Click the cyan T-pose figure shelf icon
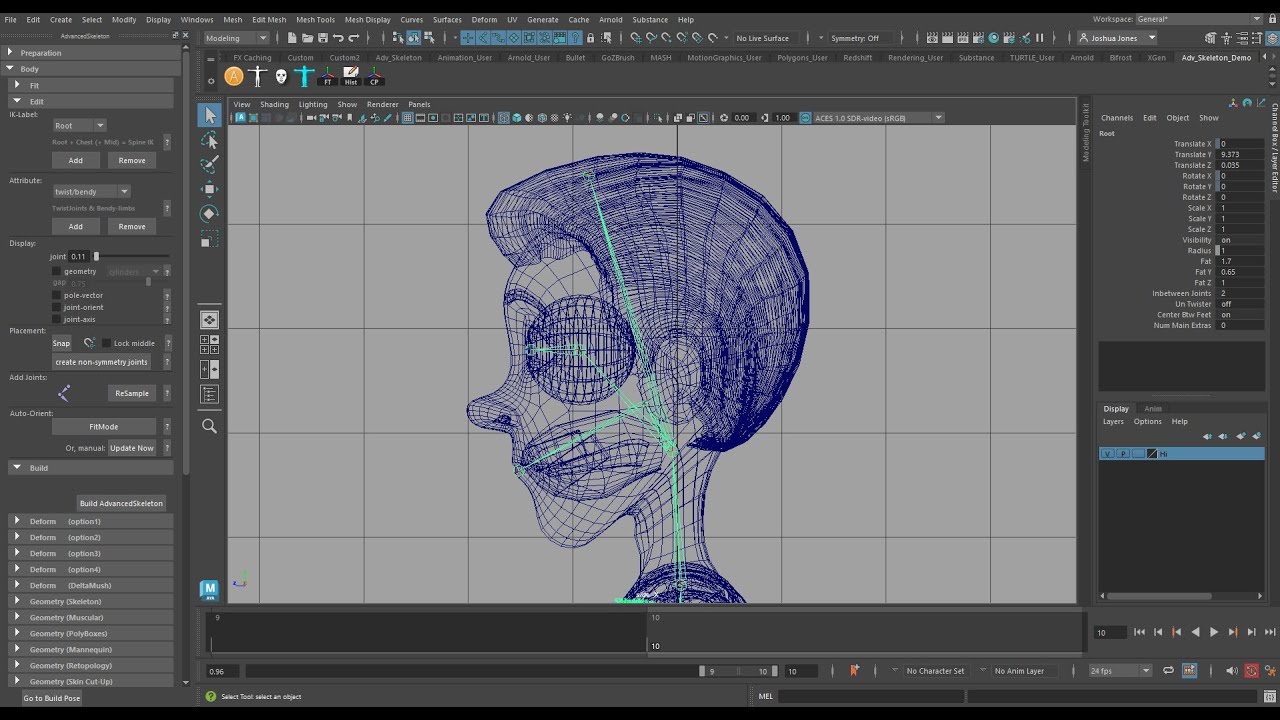This screenshot has height=720, width=1280. click(305, 76)
